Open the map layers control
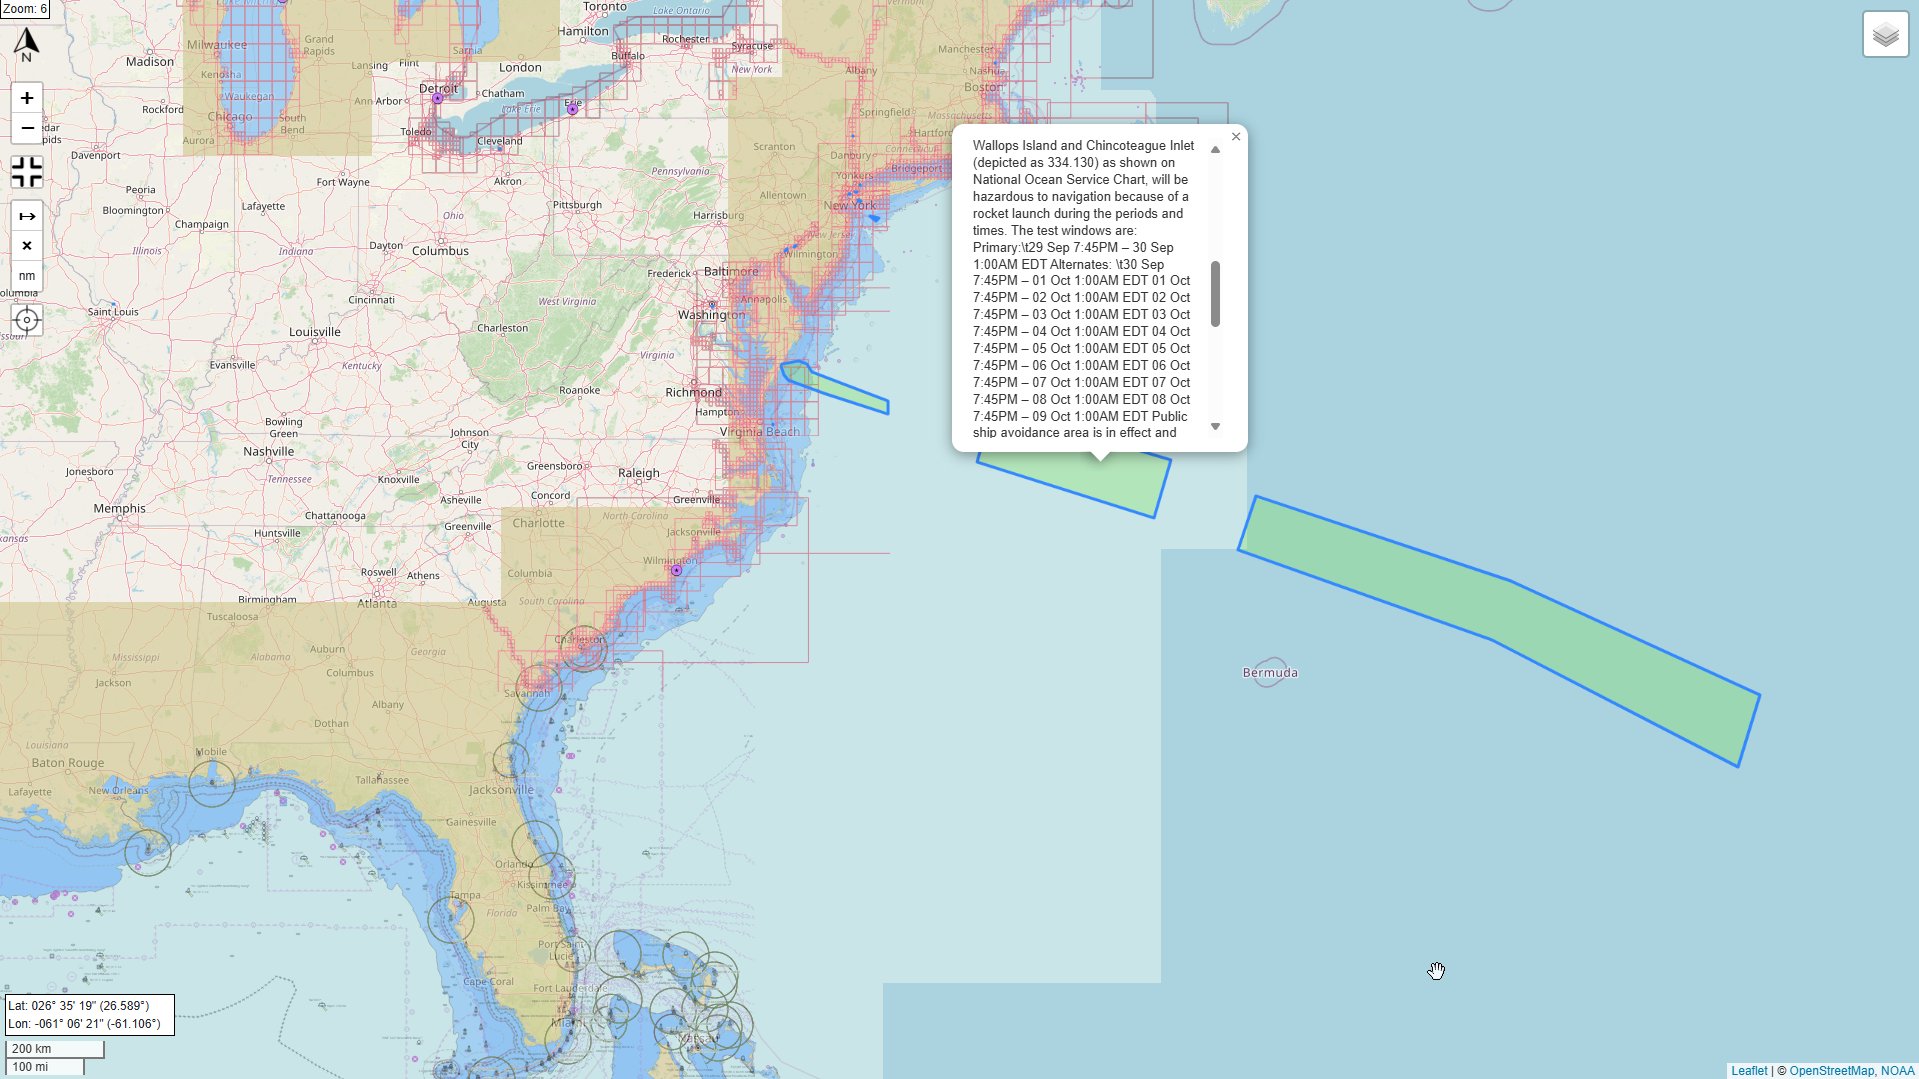1919x1079 pixels. 1885,35
